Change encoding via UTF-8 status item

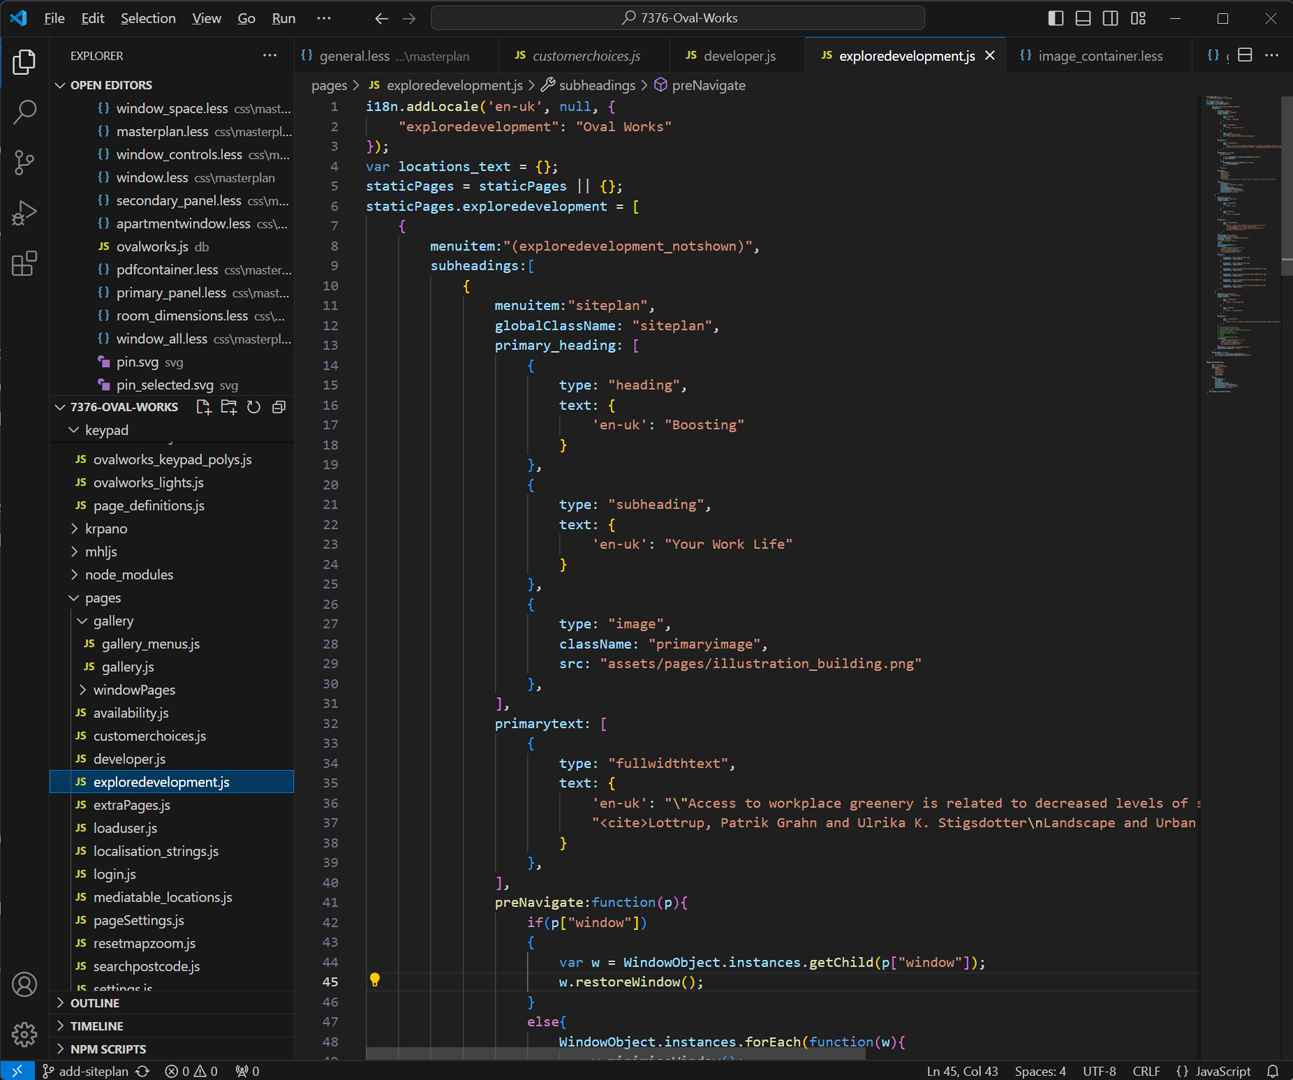pos(1099,1071)
